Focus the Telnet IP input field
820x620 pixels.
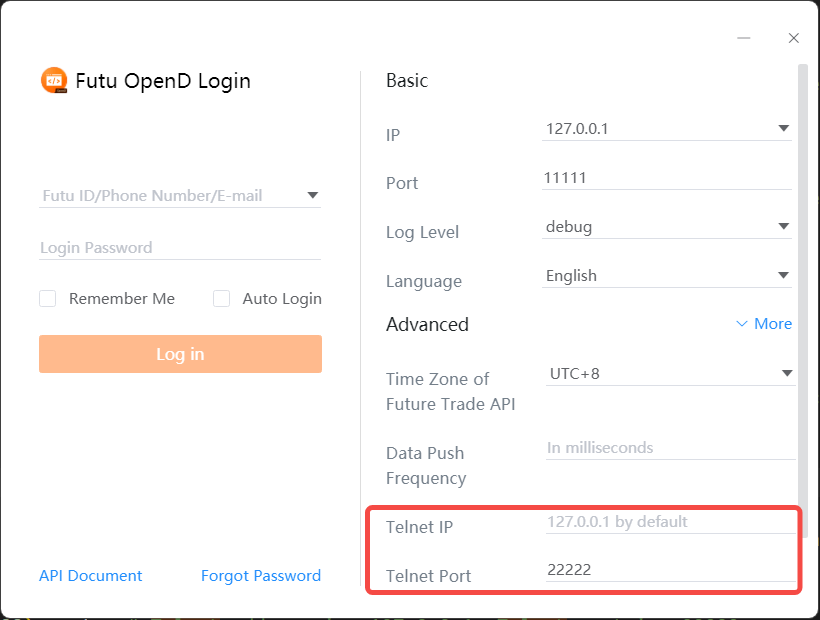click(x=670, y=522)
